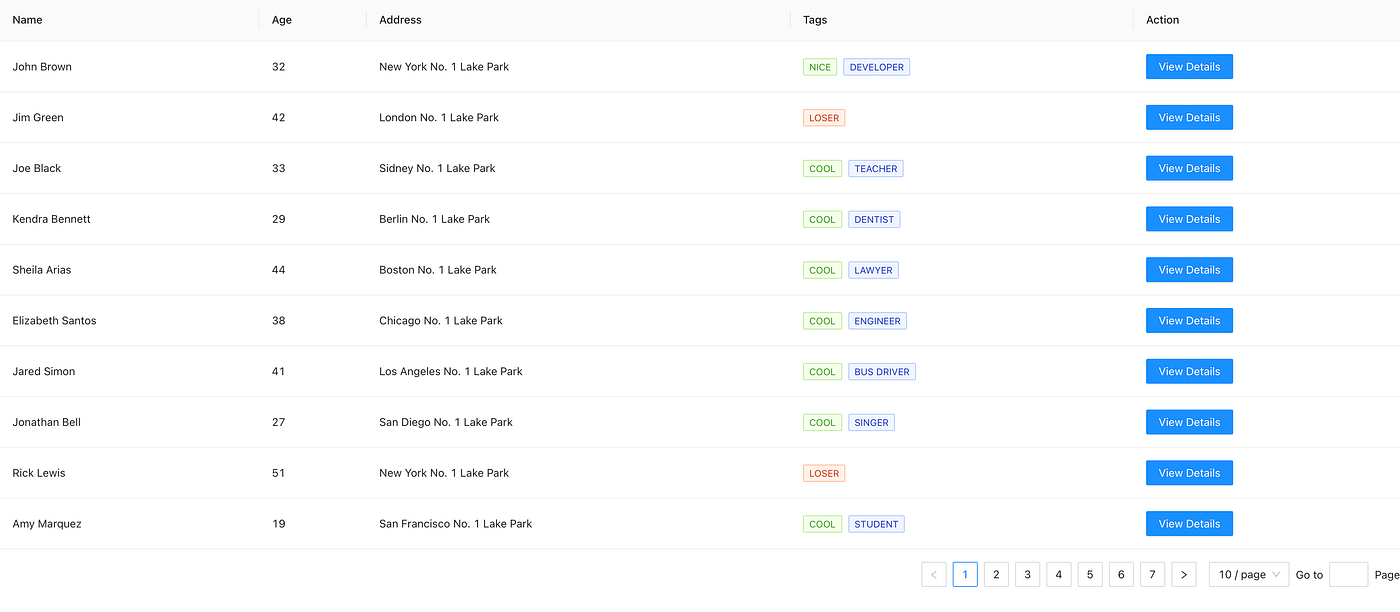
Task: Jump to page 7 in pagination
Action: 1152,574
